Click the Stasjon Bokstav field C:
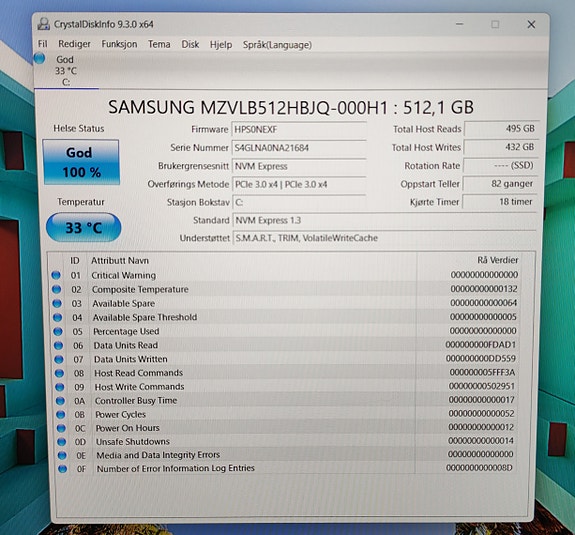The image size is (575, 535). pyautogui.click(x=299, y=202)
